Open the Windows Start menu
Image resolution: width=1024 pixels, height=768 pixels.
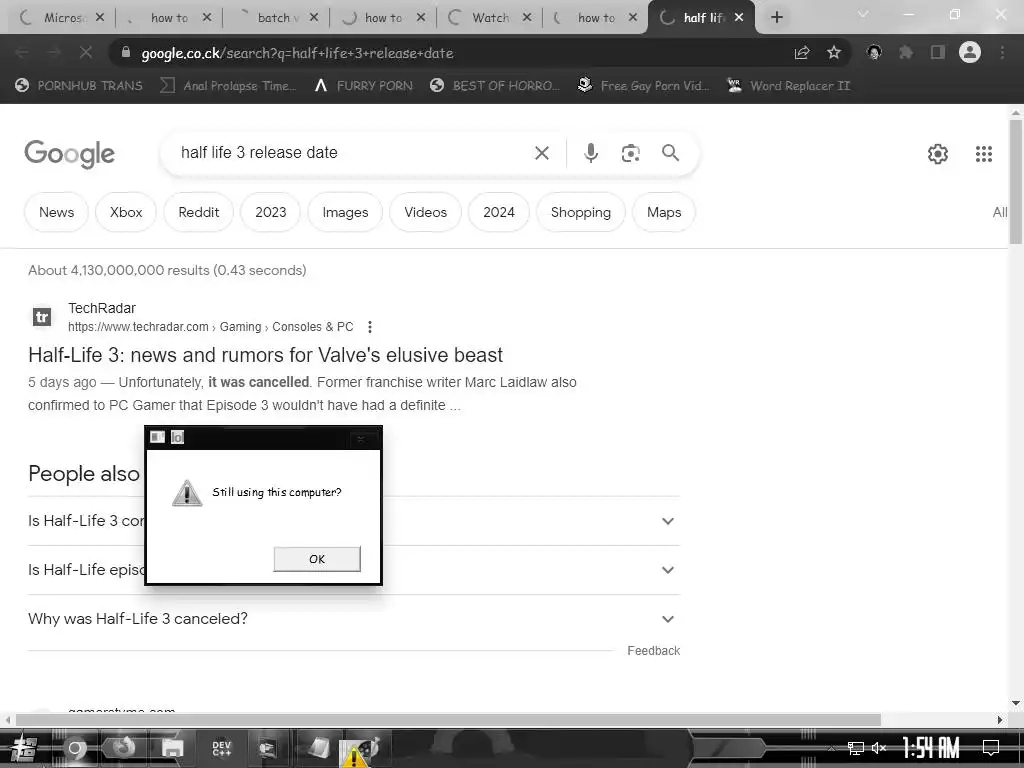(24, 748)
